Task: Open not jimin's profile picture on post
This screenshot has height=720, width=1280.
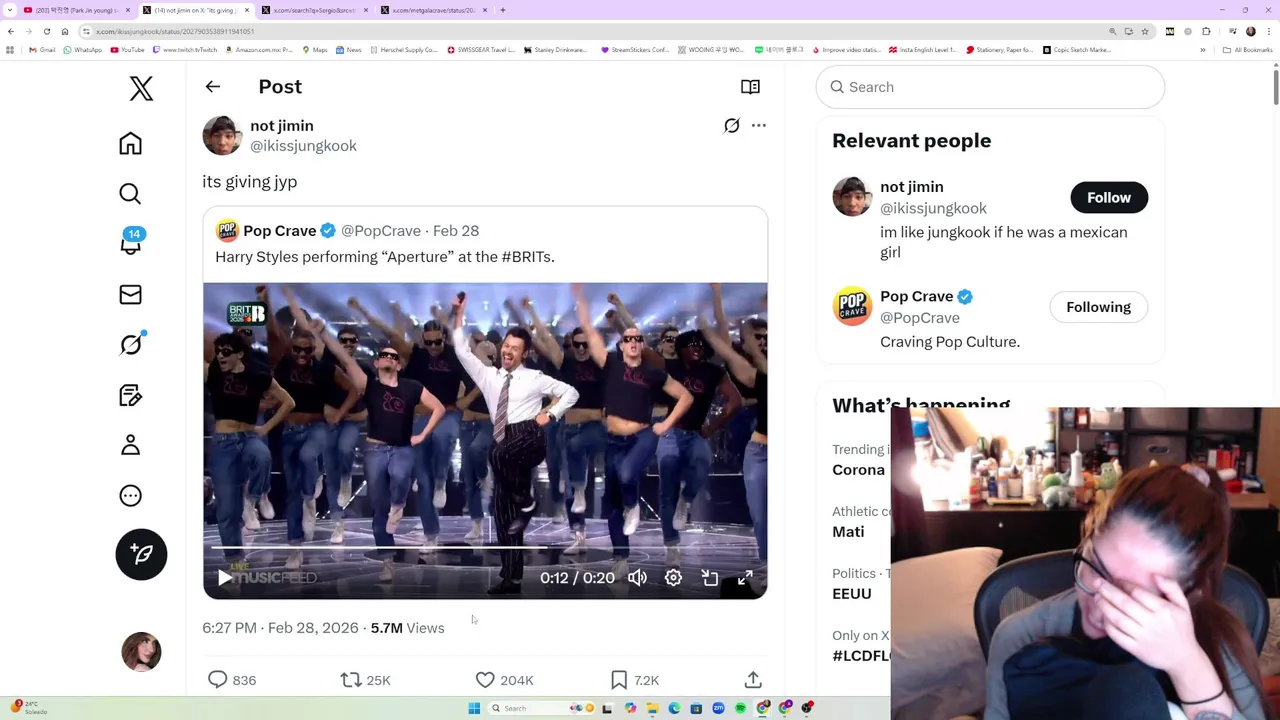Action: [x=222, y=135]
